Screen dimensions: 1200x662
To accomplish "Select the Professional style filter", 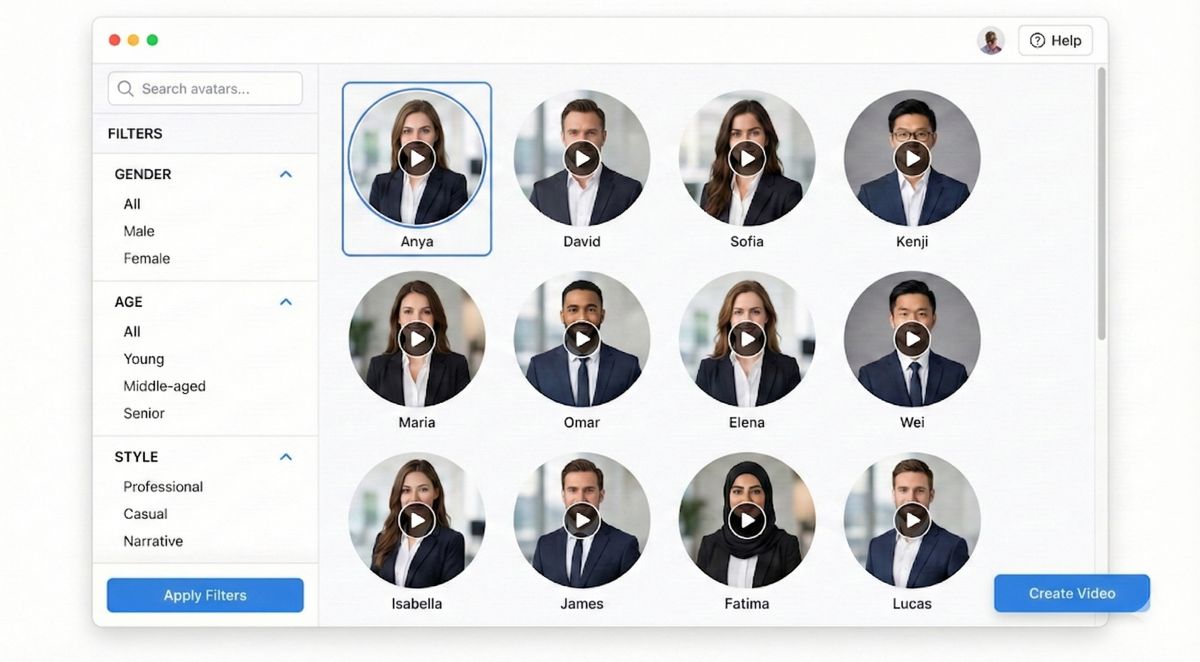I will pyautogui.click(x=163, y=486).
